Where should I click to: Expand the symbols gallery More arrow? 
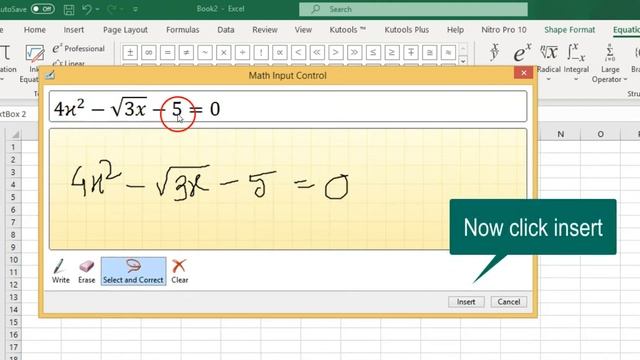tap(463, 61)
